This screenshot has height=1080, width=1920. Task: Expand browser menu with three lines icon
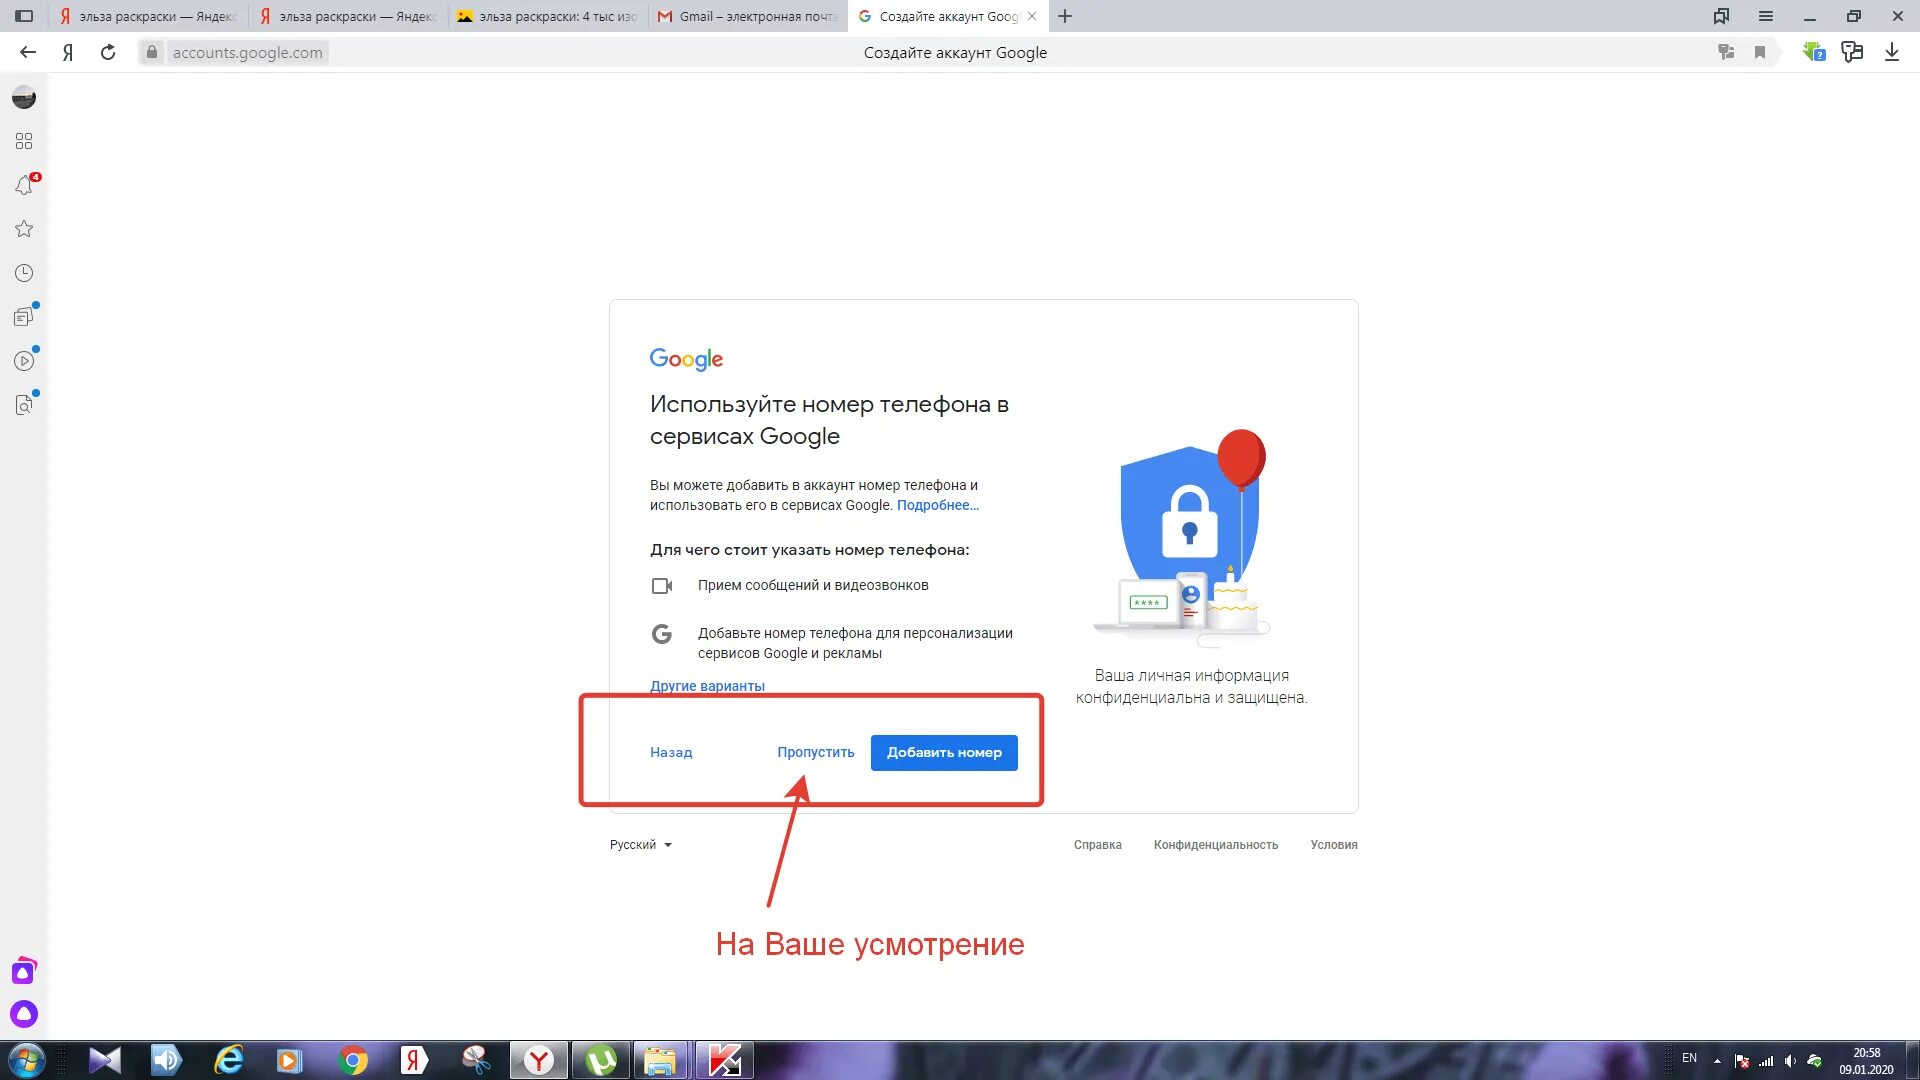pyautogui.click(x=1763, y=16)
